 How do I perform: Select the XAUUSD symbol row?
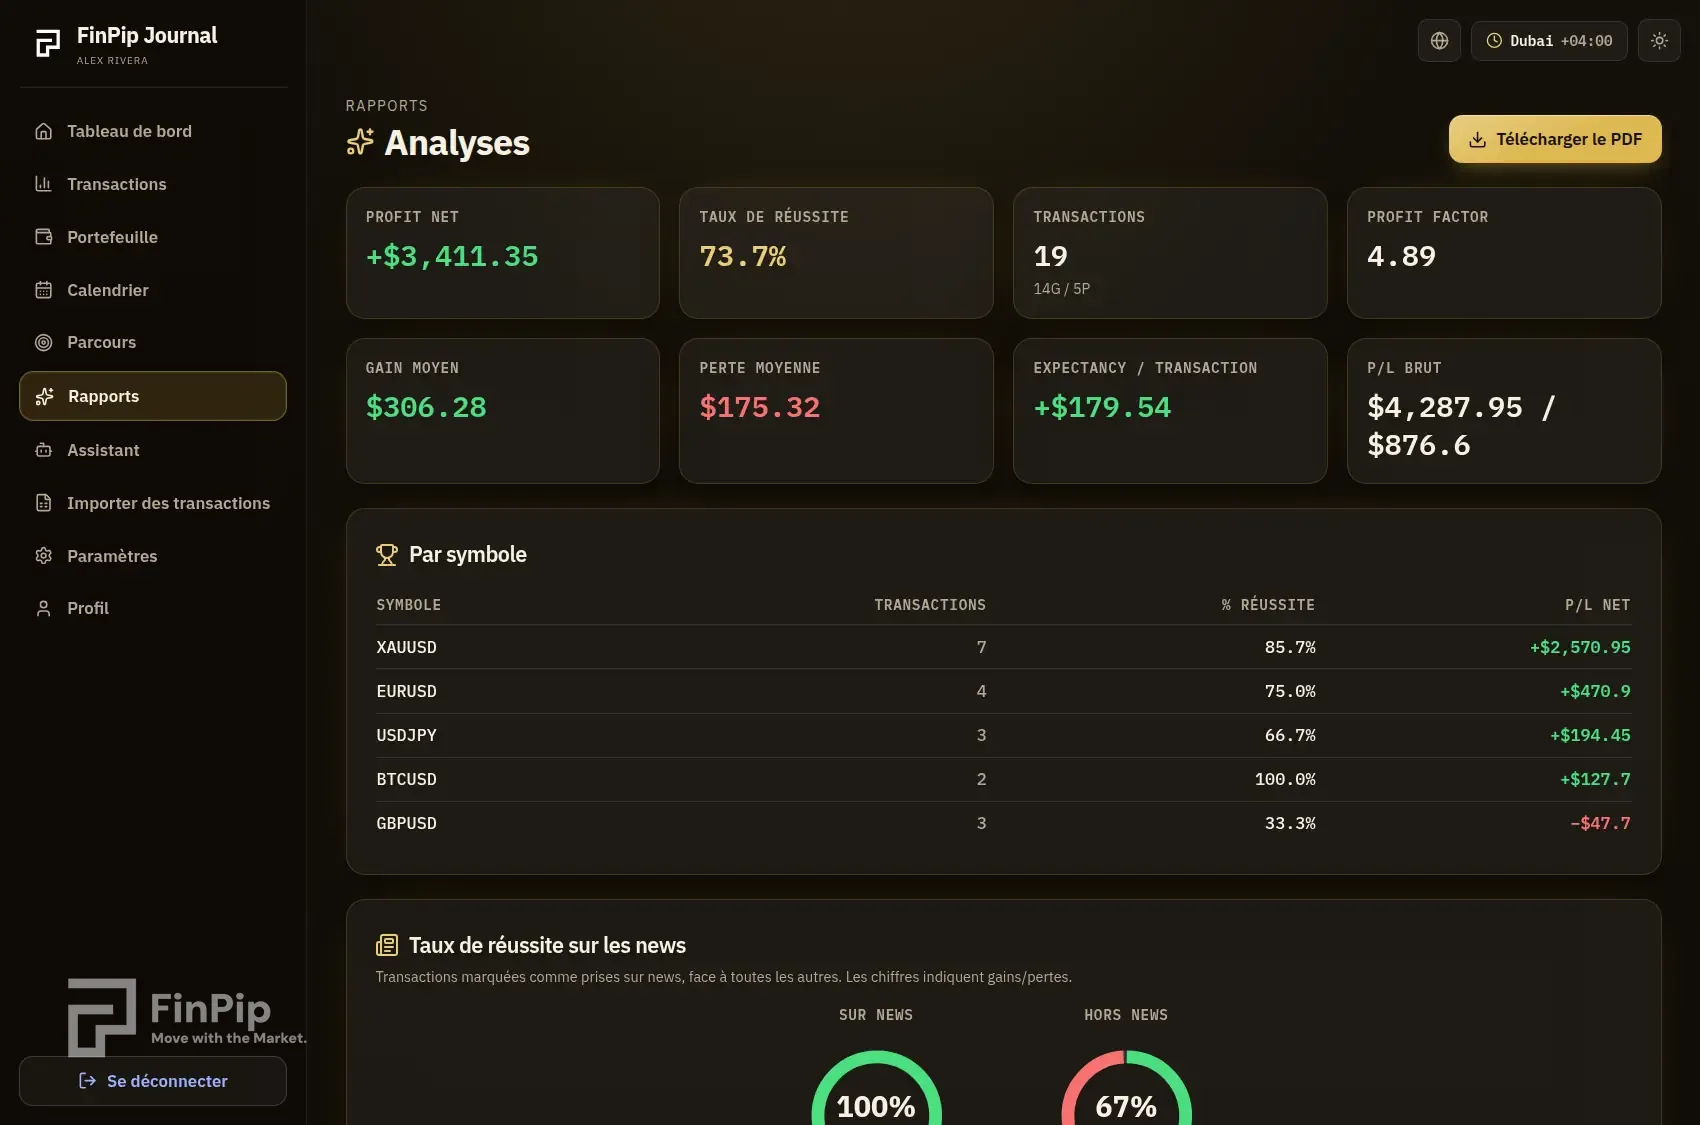(1003, 647)
